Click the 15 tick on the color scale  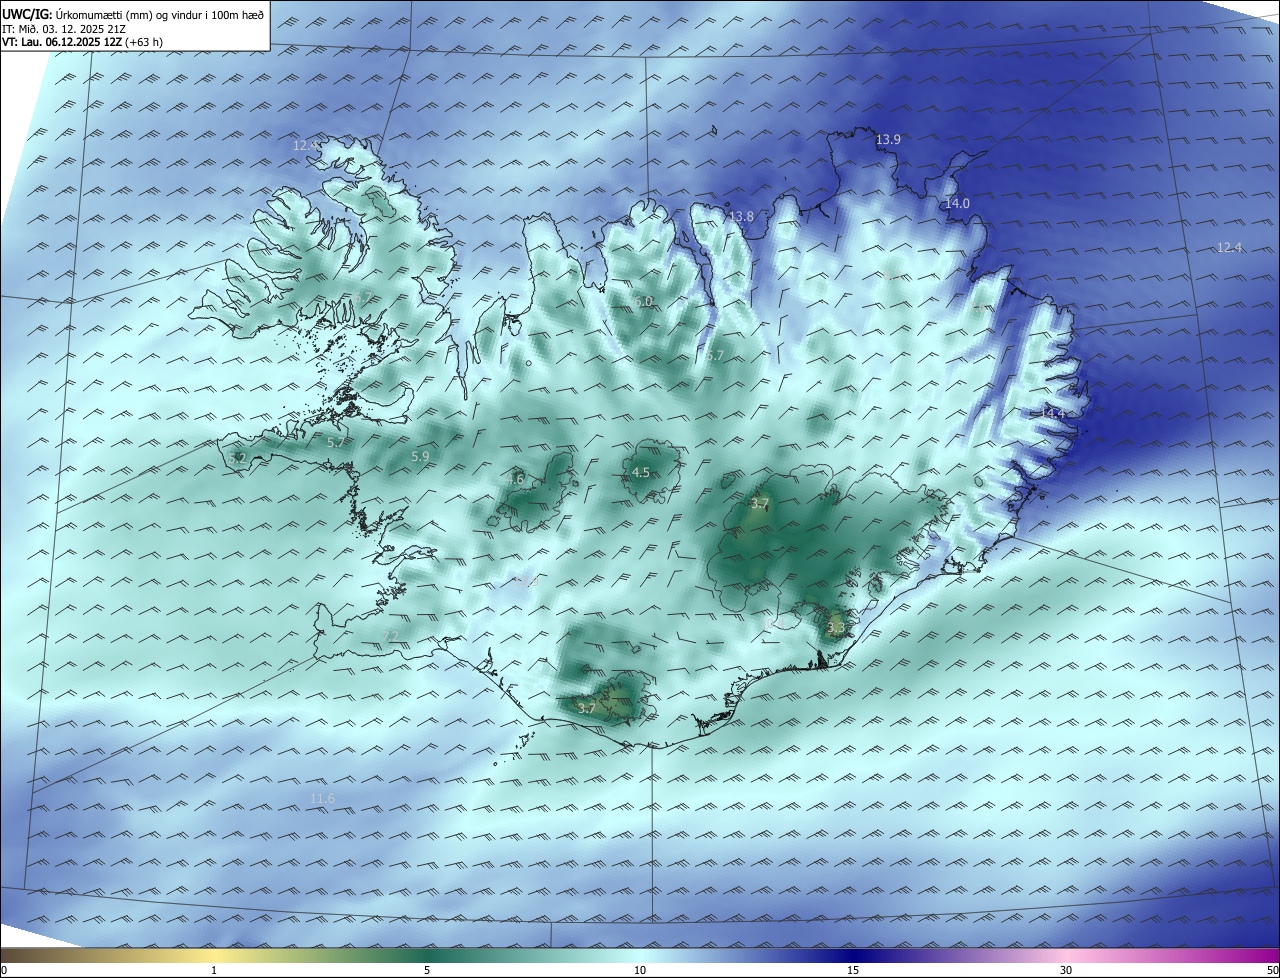tap(853, 970)
